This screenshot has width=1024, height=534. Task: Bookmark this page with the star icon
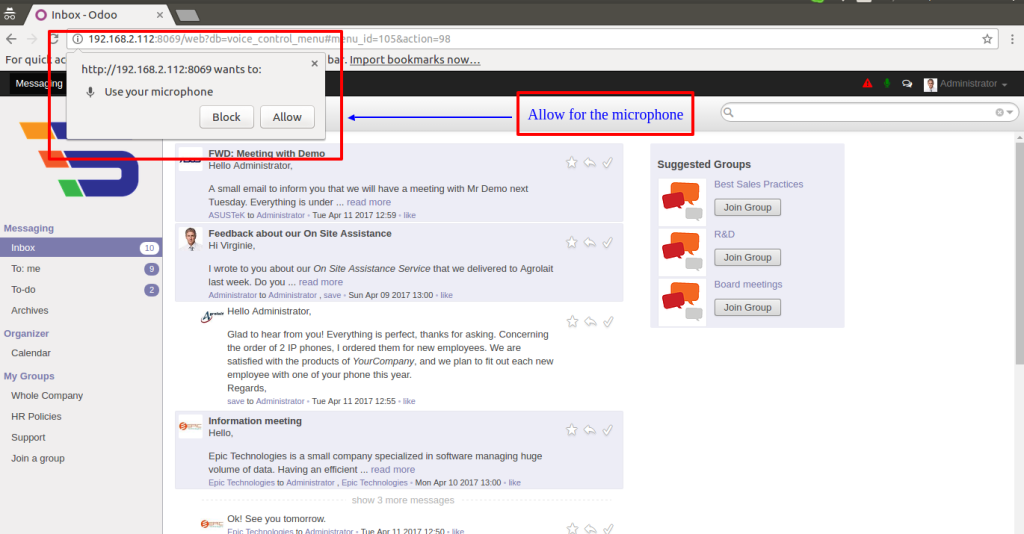[987, 39]
